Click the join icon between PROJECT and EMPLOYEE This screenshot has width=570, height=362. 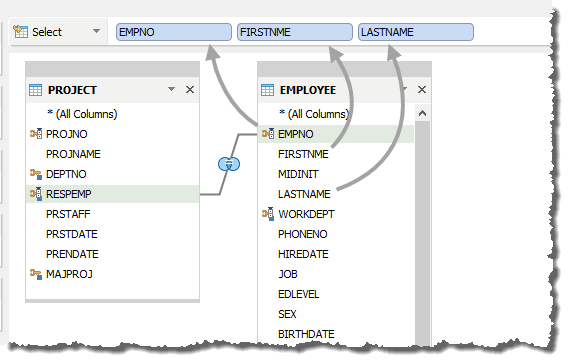pyautogui.click(x=229, y=164)
